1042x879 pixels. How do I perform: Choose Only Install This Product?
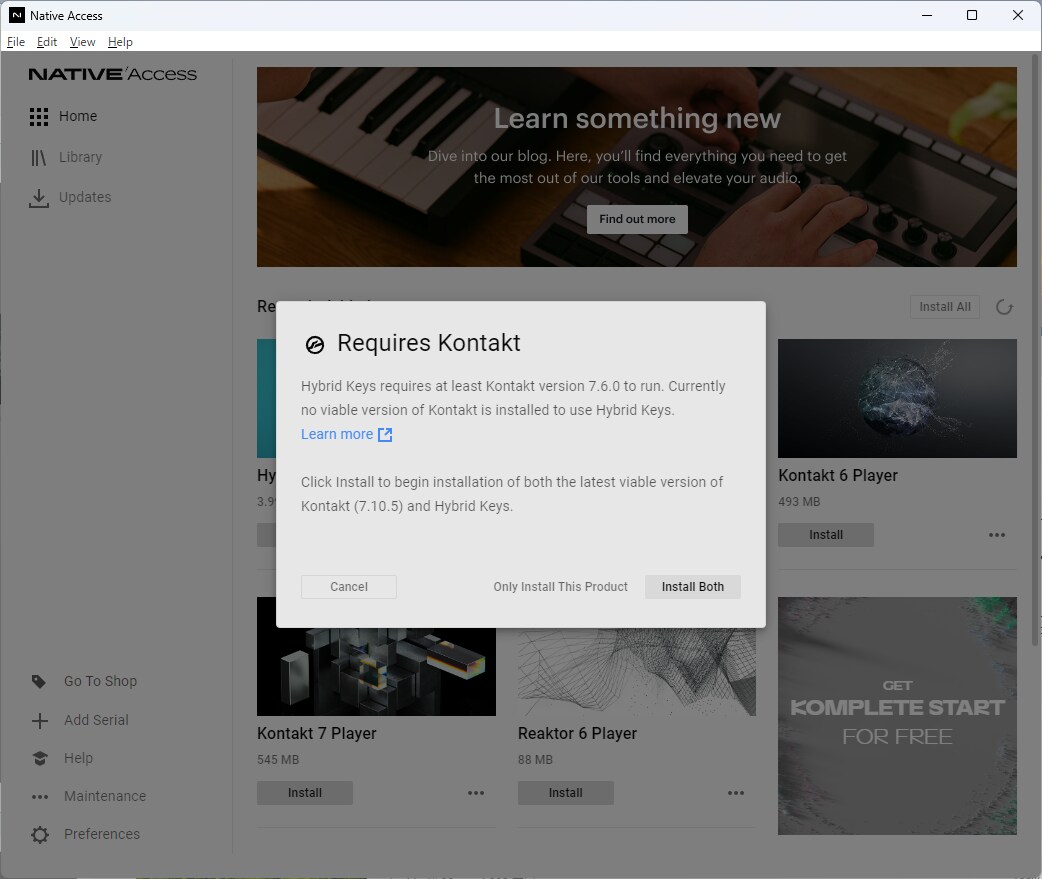(560, 587)
